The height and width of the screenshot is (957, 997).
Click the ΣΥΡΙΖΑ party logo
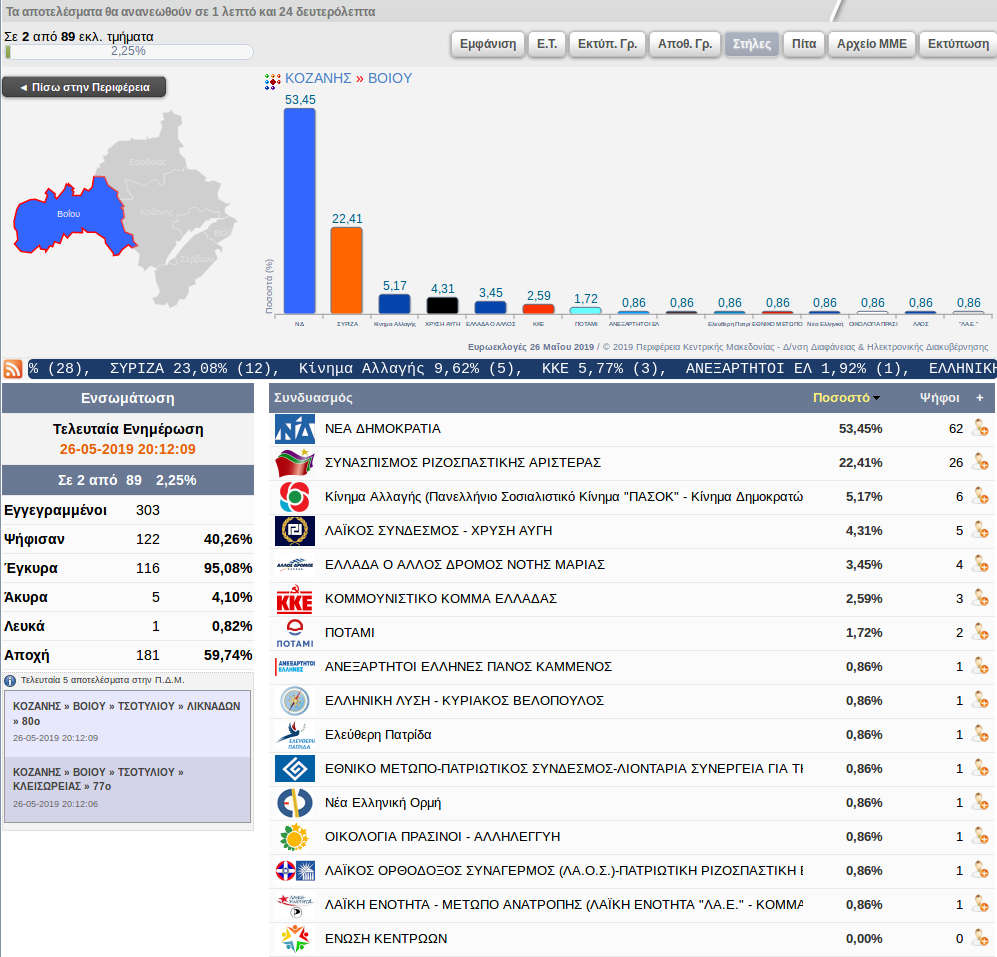pyautogui.click(x=294, y=463)
